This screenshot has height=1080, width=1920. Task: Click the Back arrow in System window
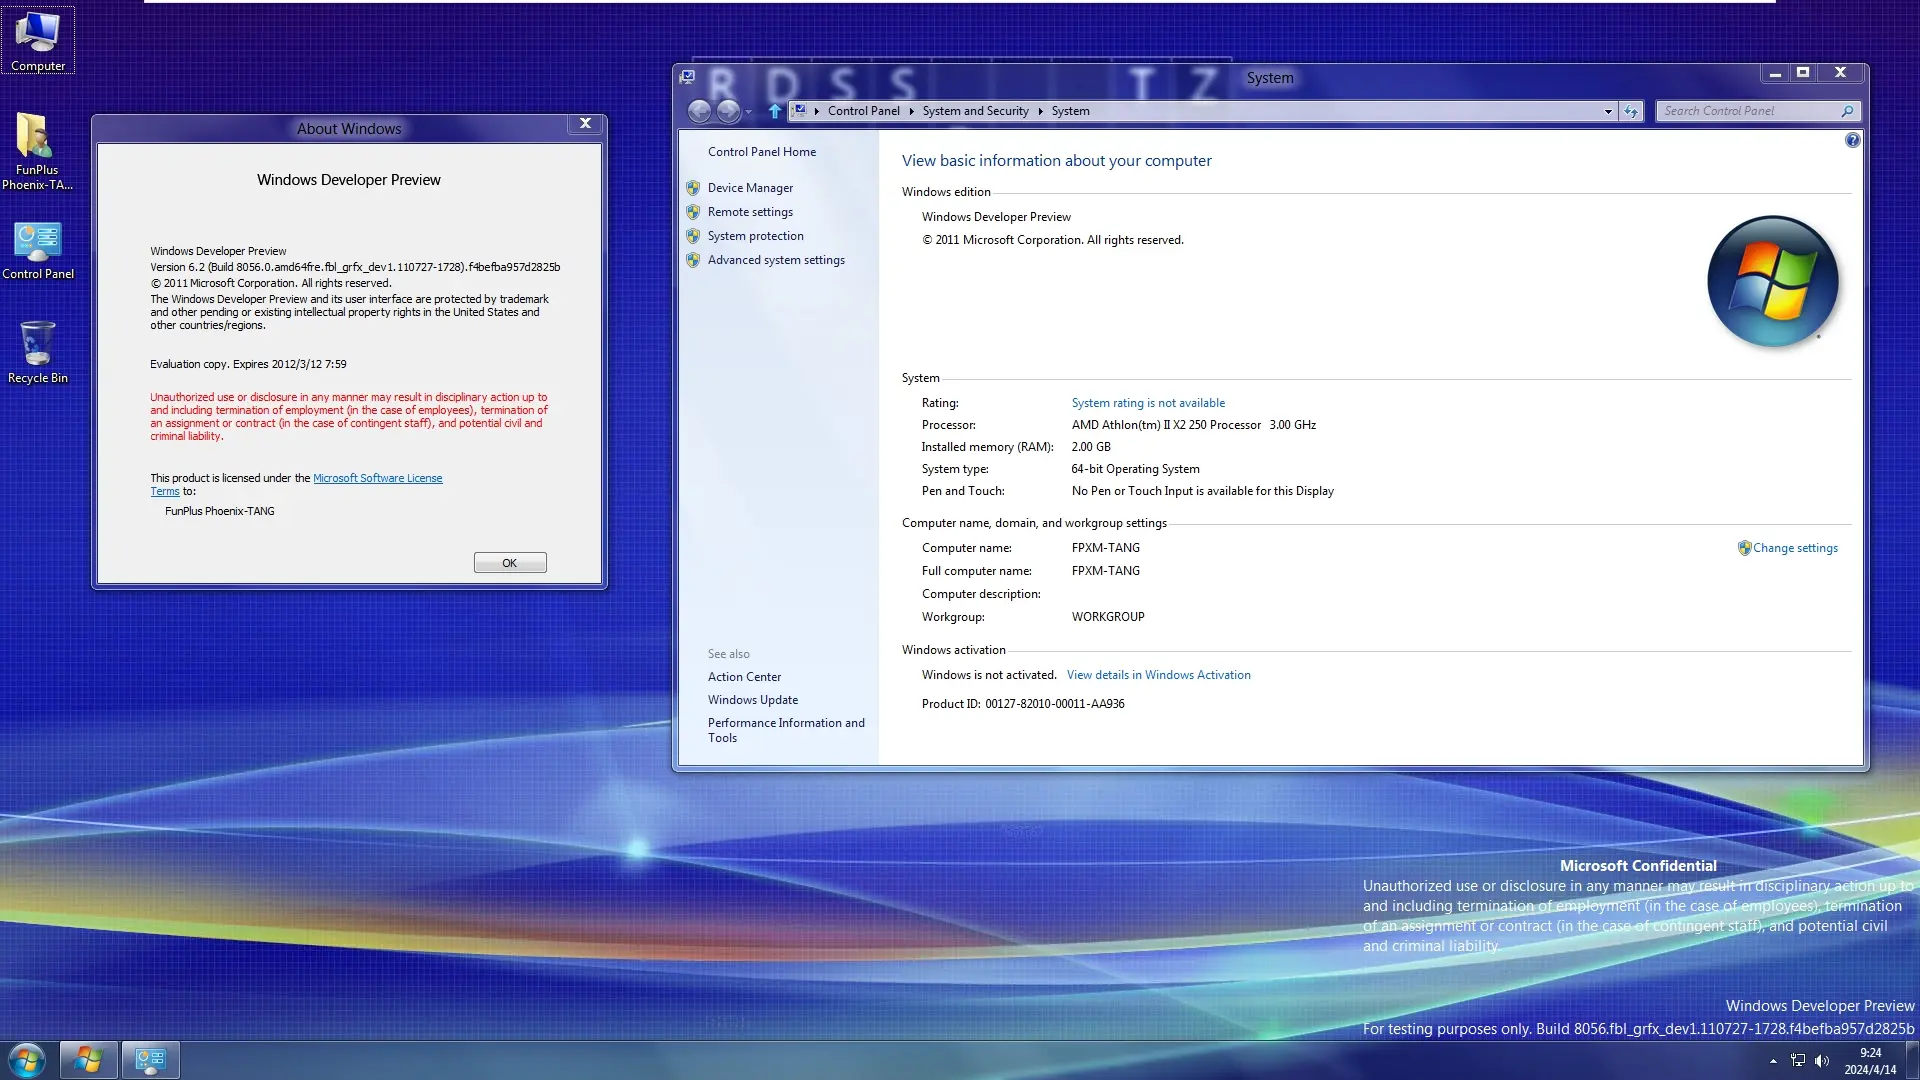click(x=699, y=111)
